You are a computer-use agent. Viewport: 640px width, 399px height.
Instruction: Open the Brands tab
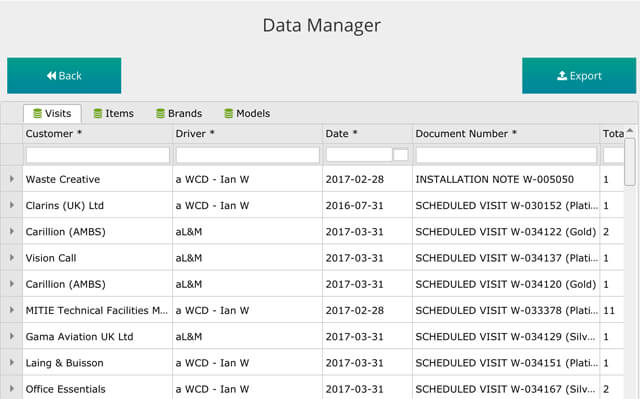pos(179,113)
